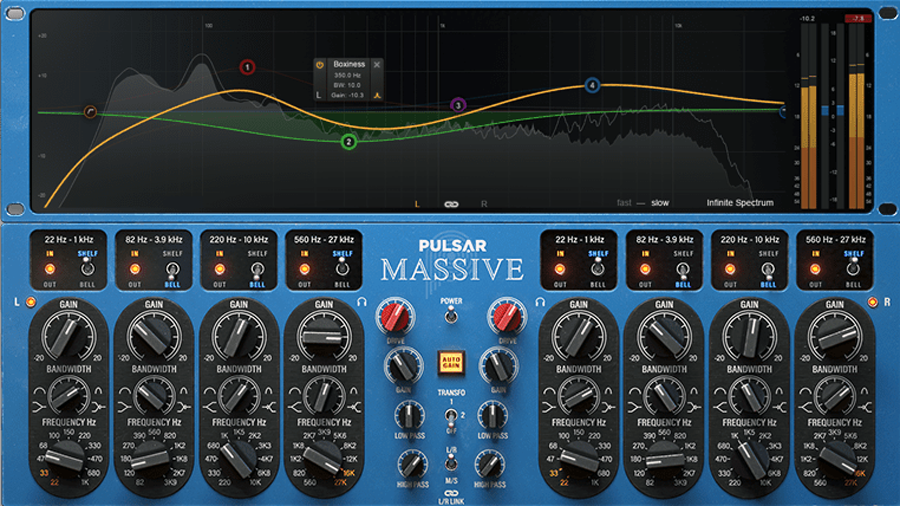The image size is (900, 506).
Task: Select the purple band node 3 on graph
Action: pos(458,105)
